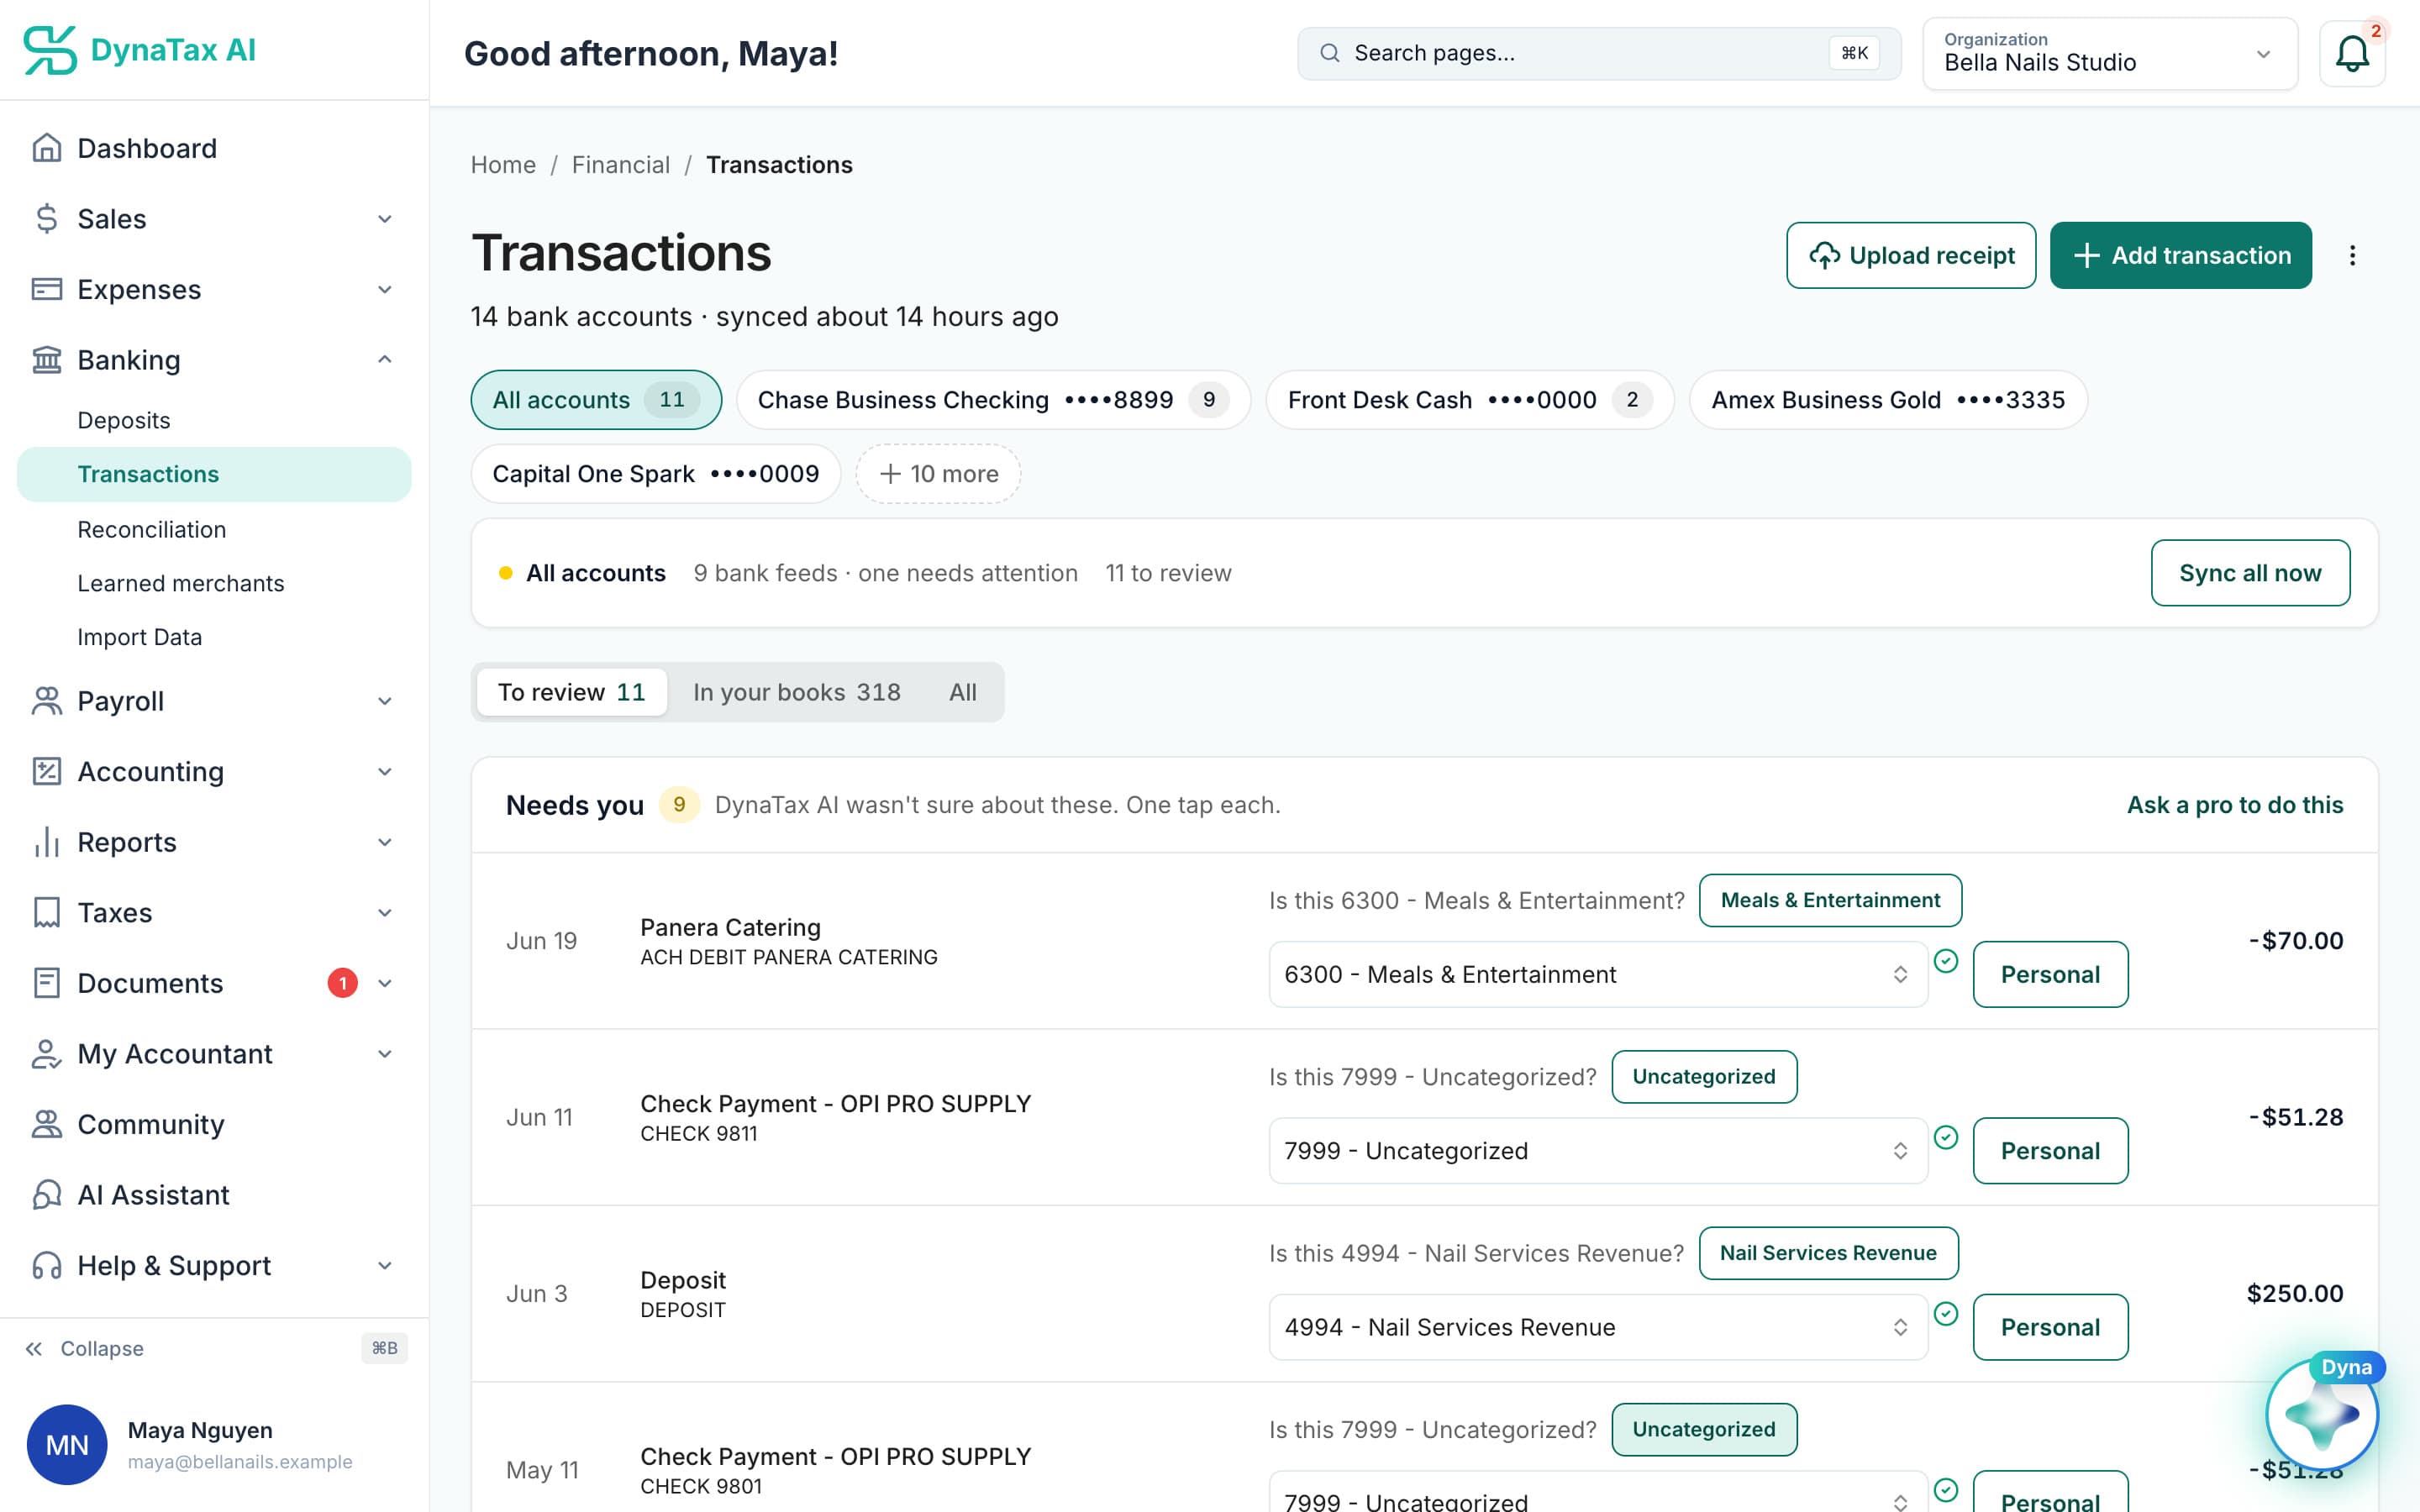
Task: Click the DynaTax AI logo icon
Action: (x=49, y=50)
